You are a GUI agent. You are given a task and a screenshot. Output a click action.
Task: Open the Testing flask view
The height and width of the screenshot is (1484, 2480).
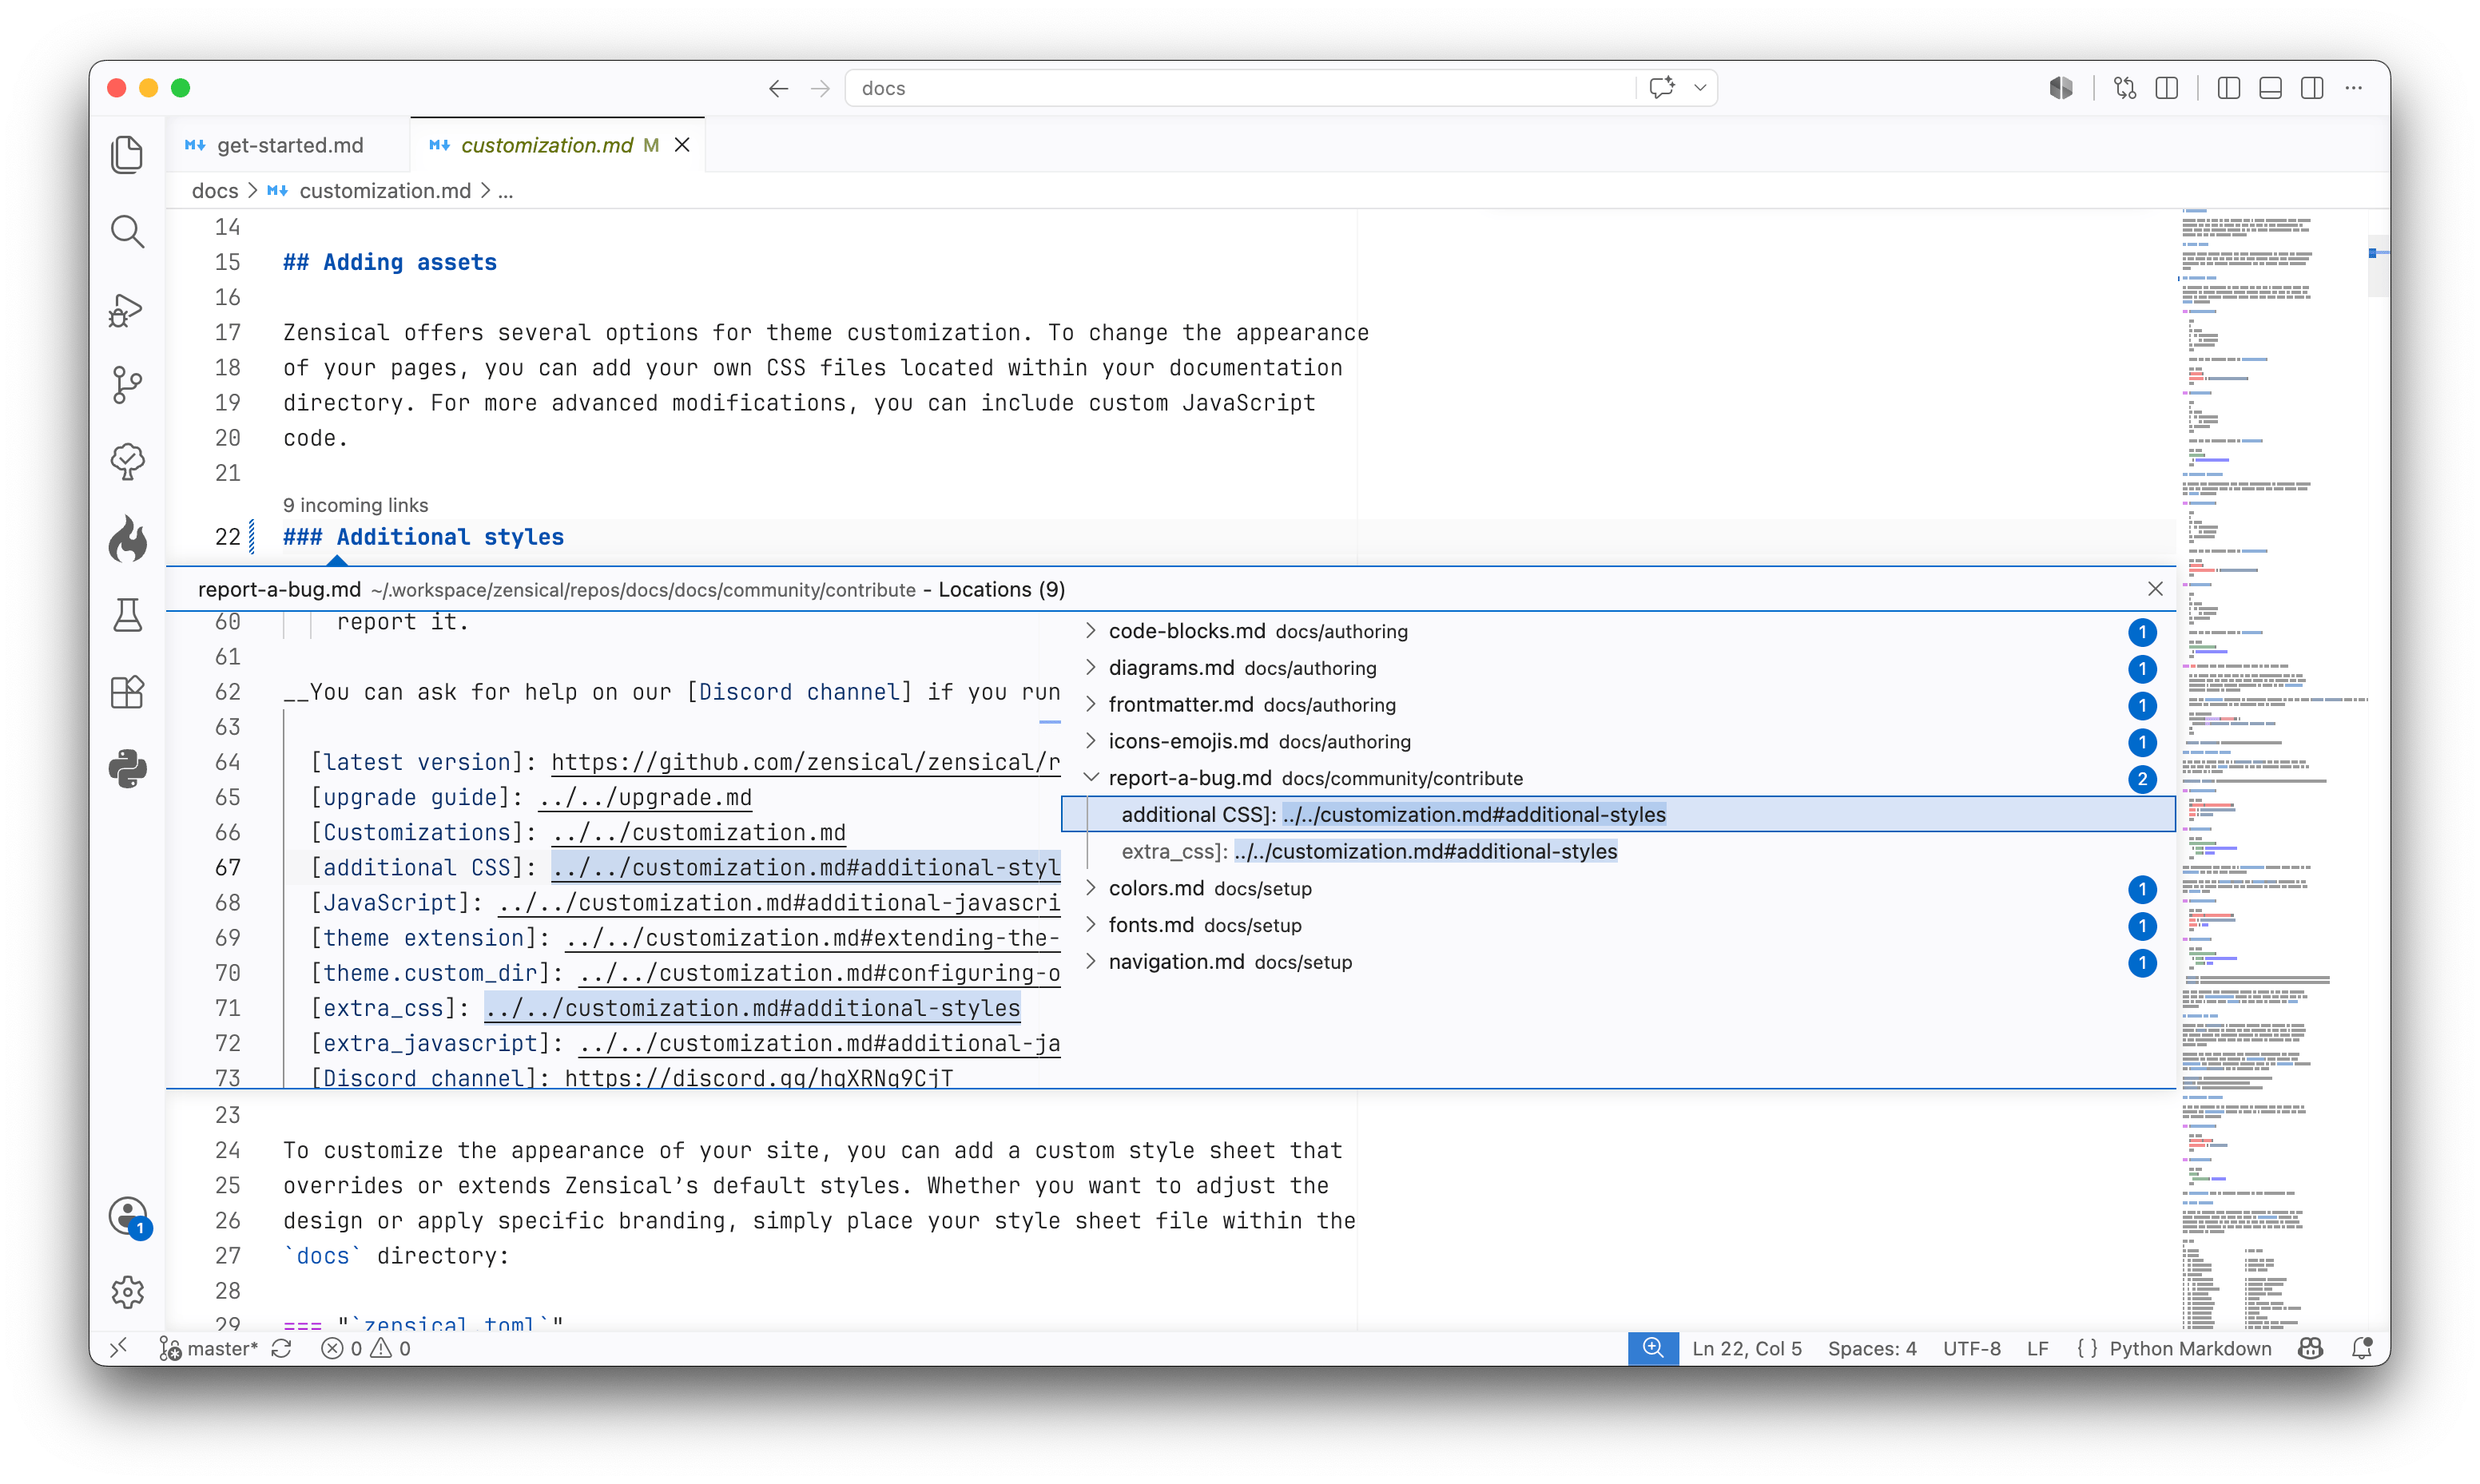(127, 615)
